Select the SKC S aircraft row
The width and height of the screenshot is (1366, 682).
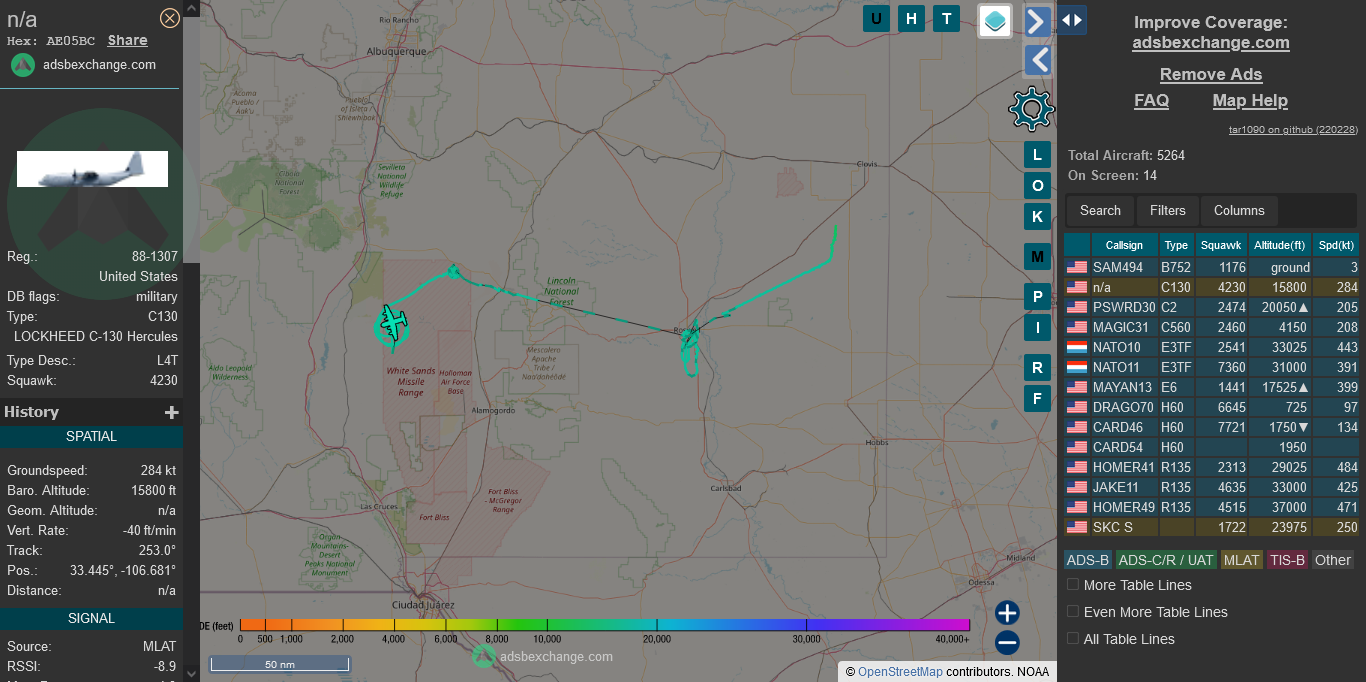pos(1211,527)
